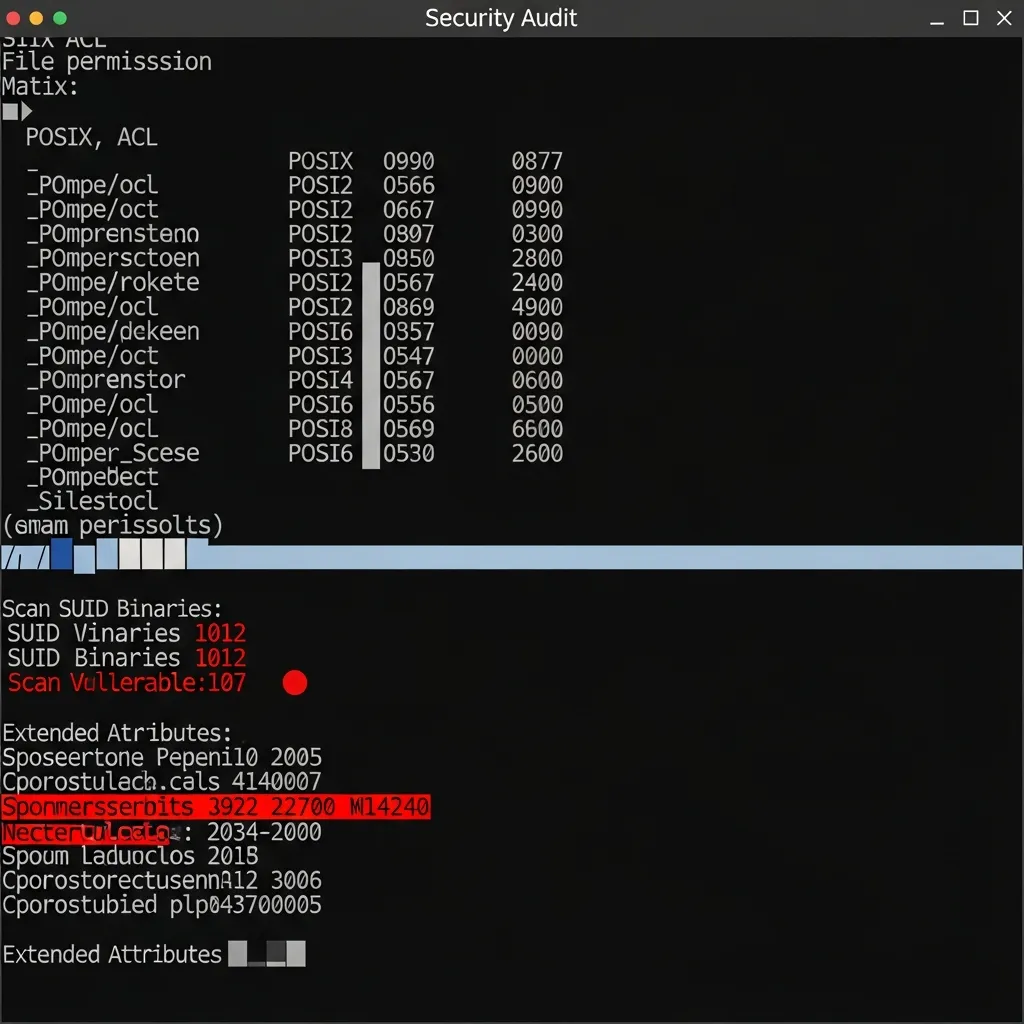
Task: Click the rightmost square icon at the bottom
Action: click(295, 955)
